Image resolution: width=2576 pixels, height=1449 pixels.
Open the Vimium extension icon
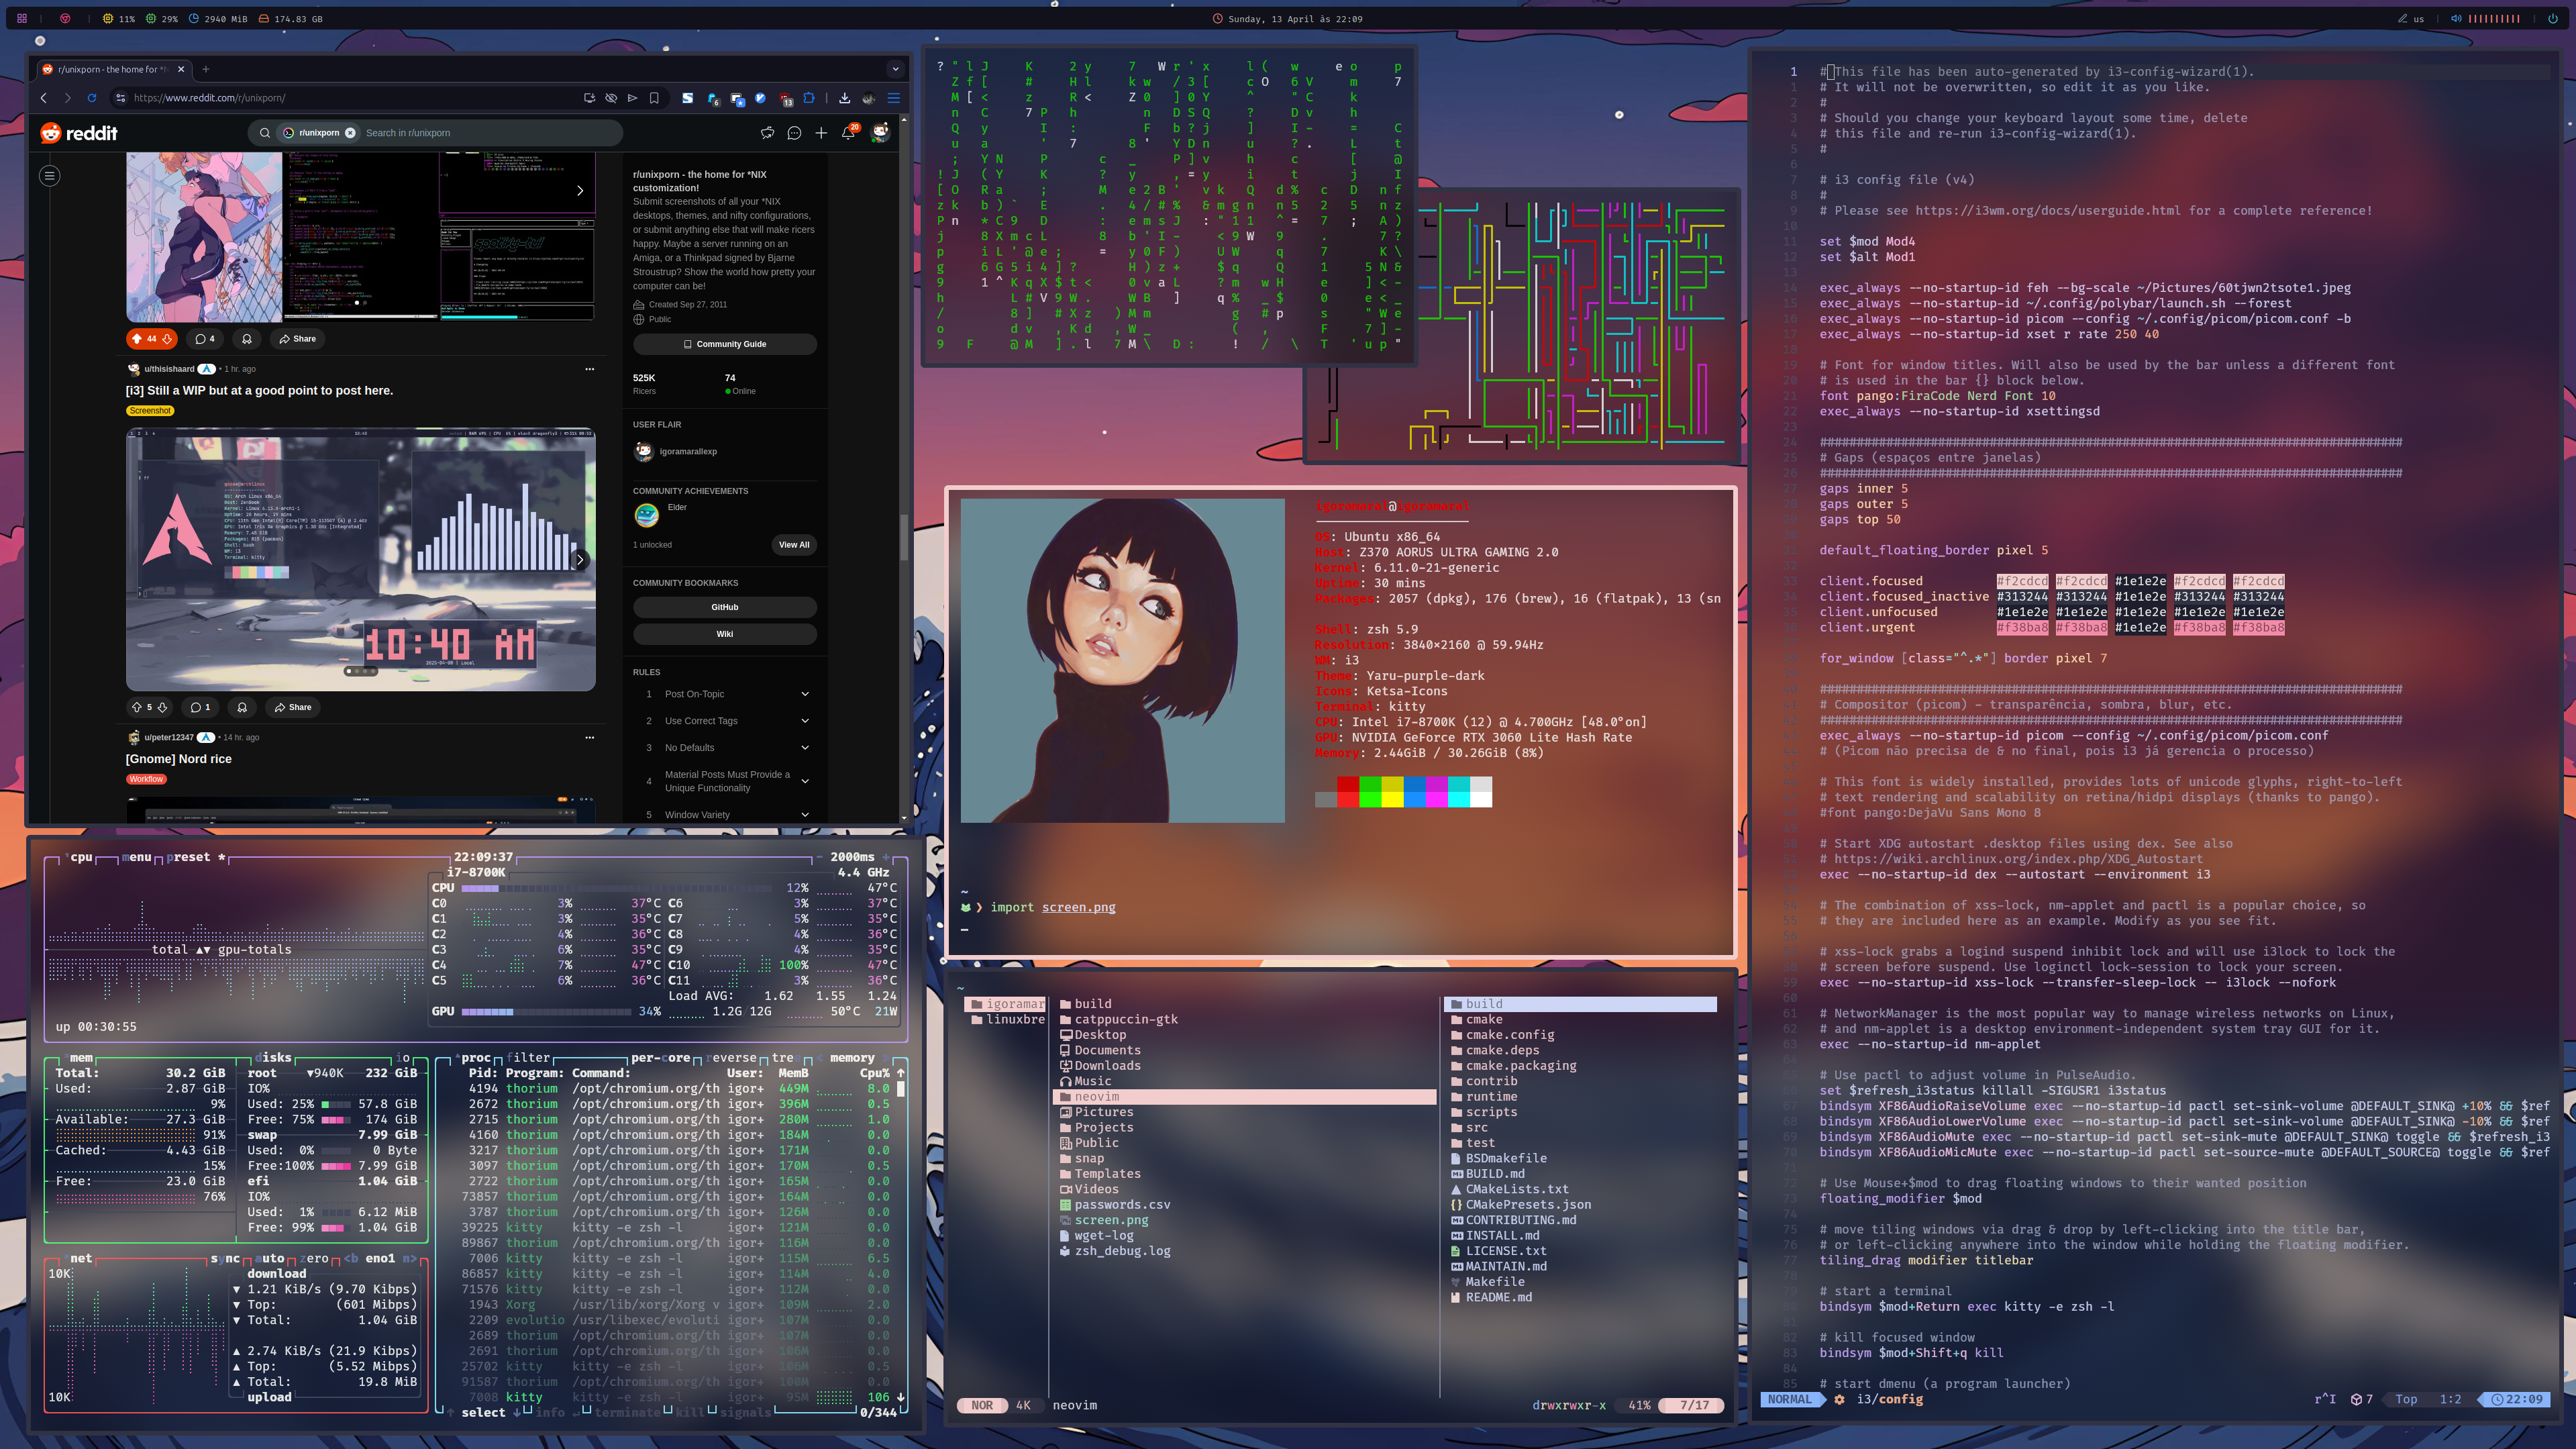click(760, 98)
